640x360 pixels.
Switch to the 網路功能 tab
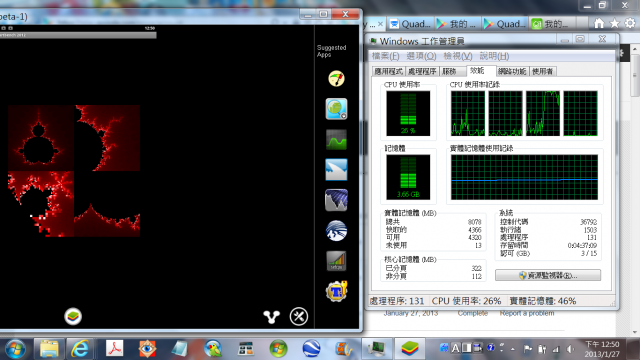tap(512, 71)
